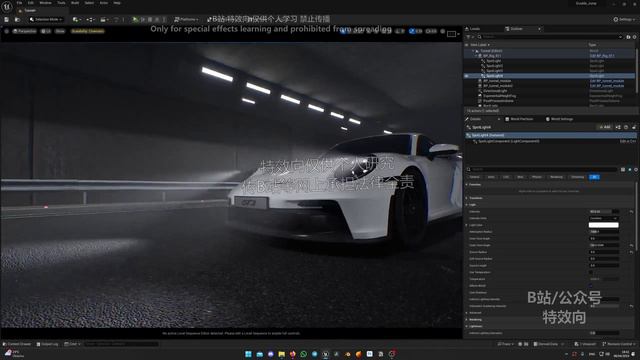Click the Show viewport button
This screenshot has height=360, width=640.
[x=60, y=31]
